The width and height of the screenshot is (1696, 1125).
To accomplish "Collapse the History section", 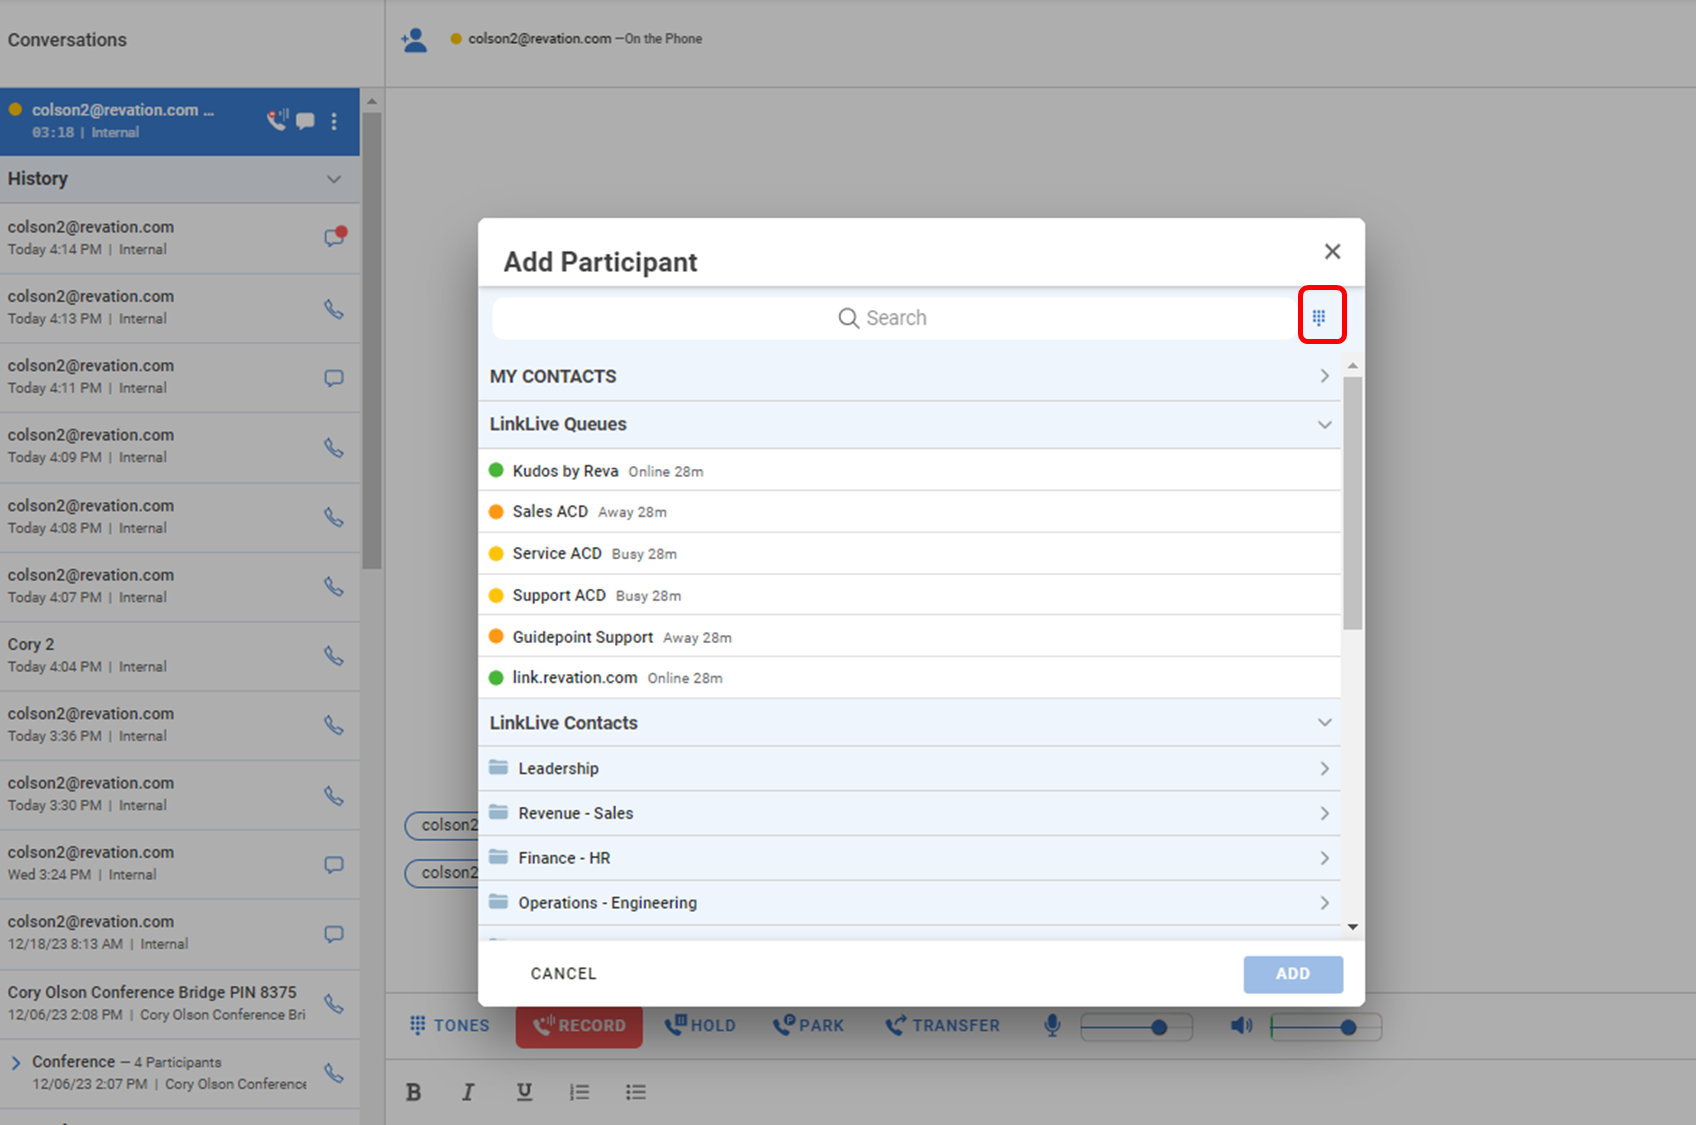I will point(334,179).
